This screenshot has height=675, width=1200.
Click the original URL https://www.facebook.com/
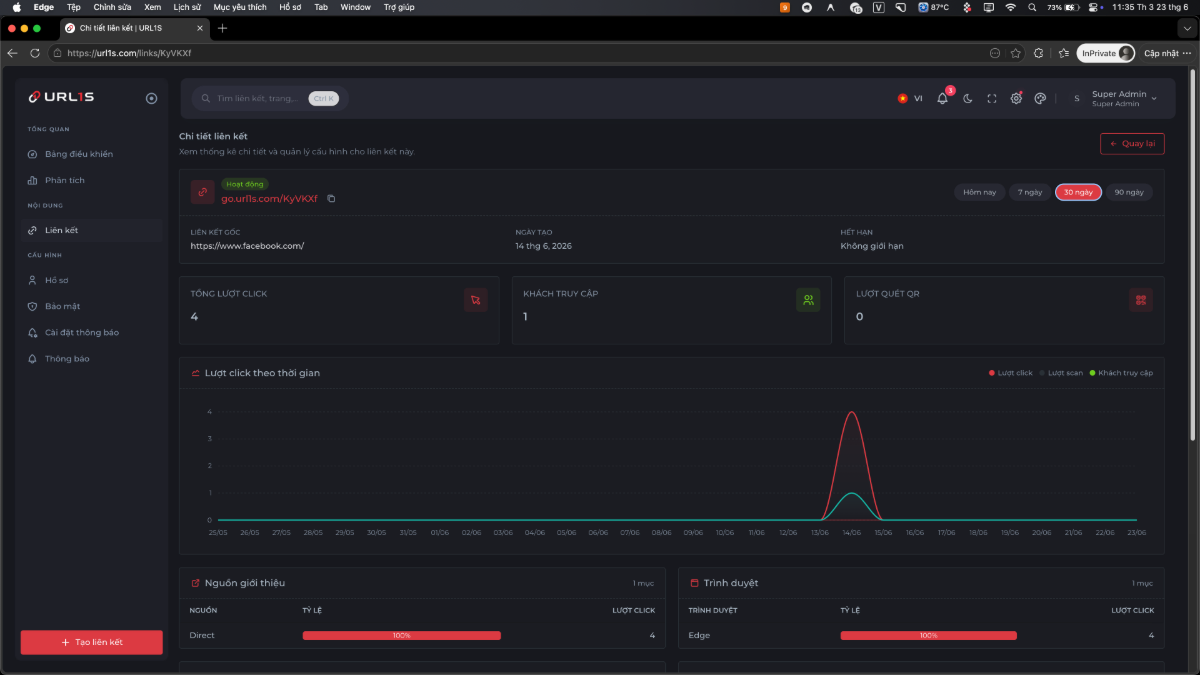(x=247, y=246)
